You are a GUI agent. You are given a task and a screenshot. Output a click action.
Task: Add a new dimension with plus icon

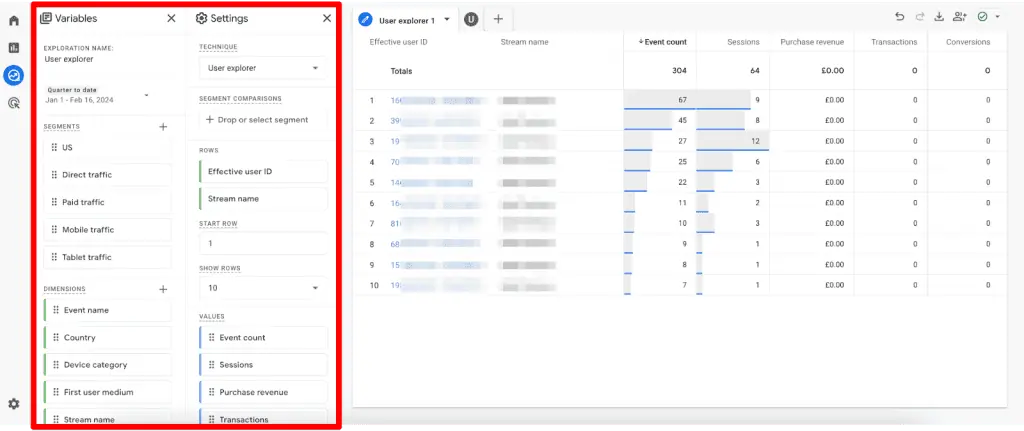pyautogui.click(x=163, y=289)
